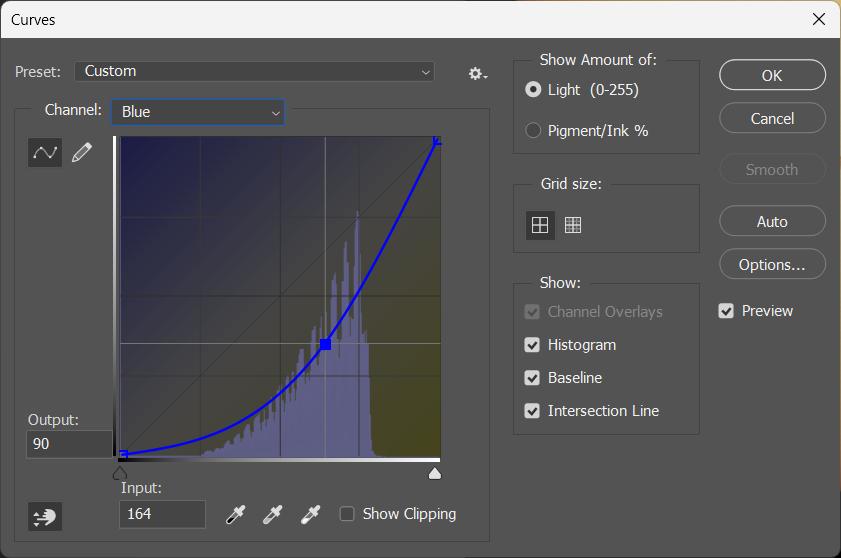Select the pencil draw curve tool
The image size is (841, 558).
pyautogui.click(x=82, y=152)
